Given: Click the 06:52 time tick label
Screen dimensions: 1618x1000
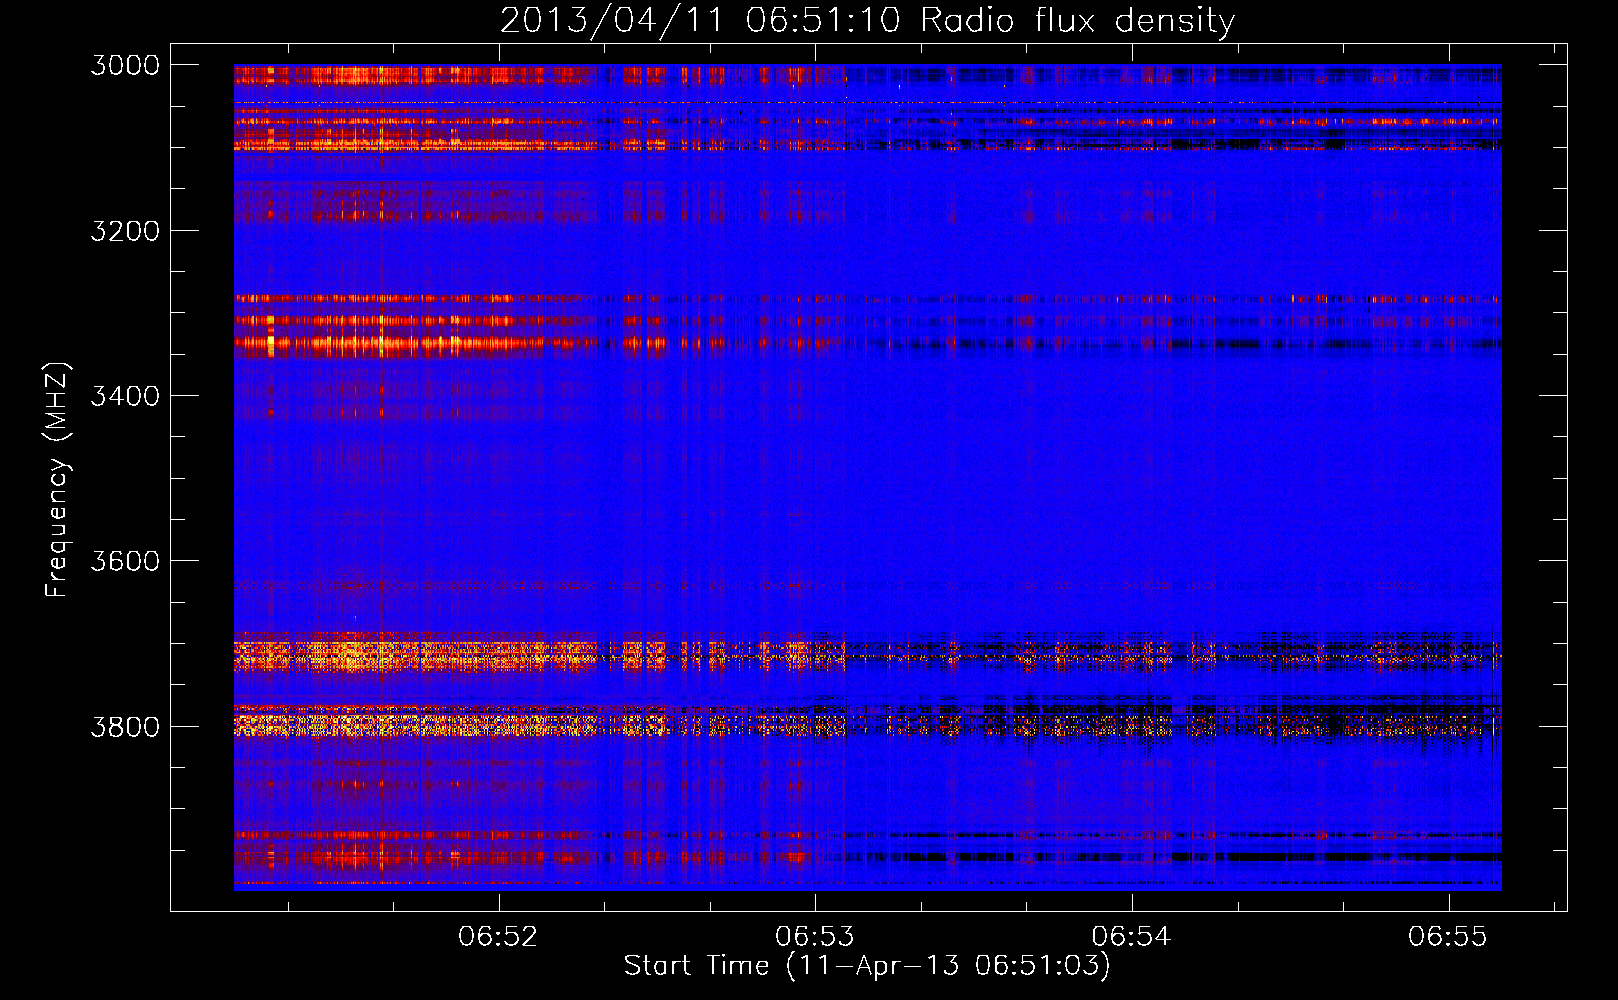Looking at the screenshot, I should tap(498, 936).
